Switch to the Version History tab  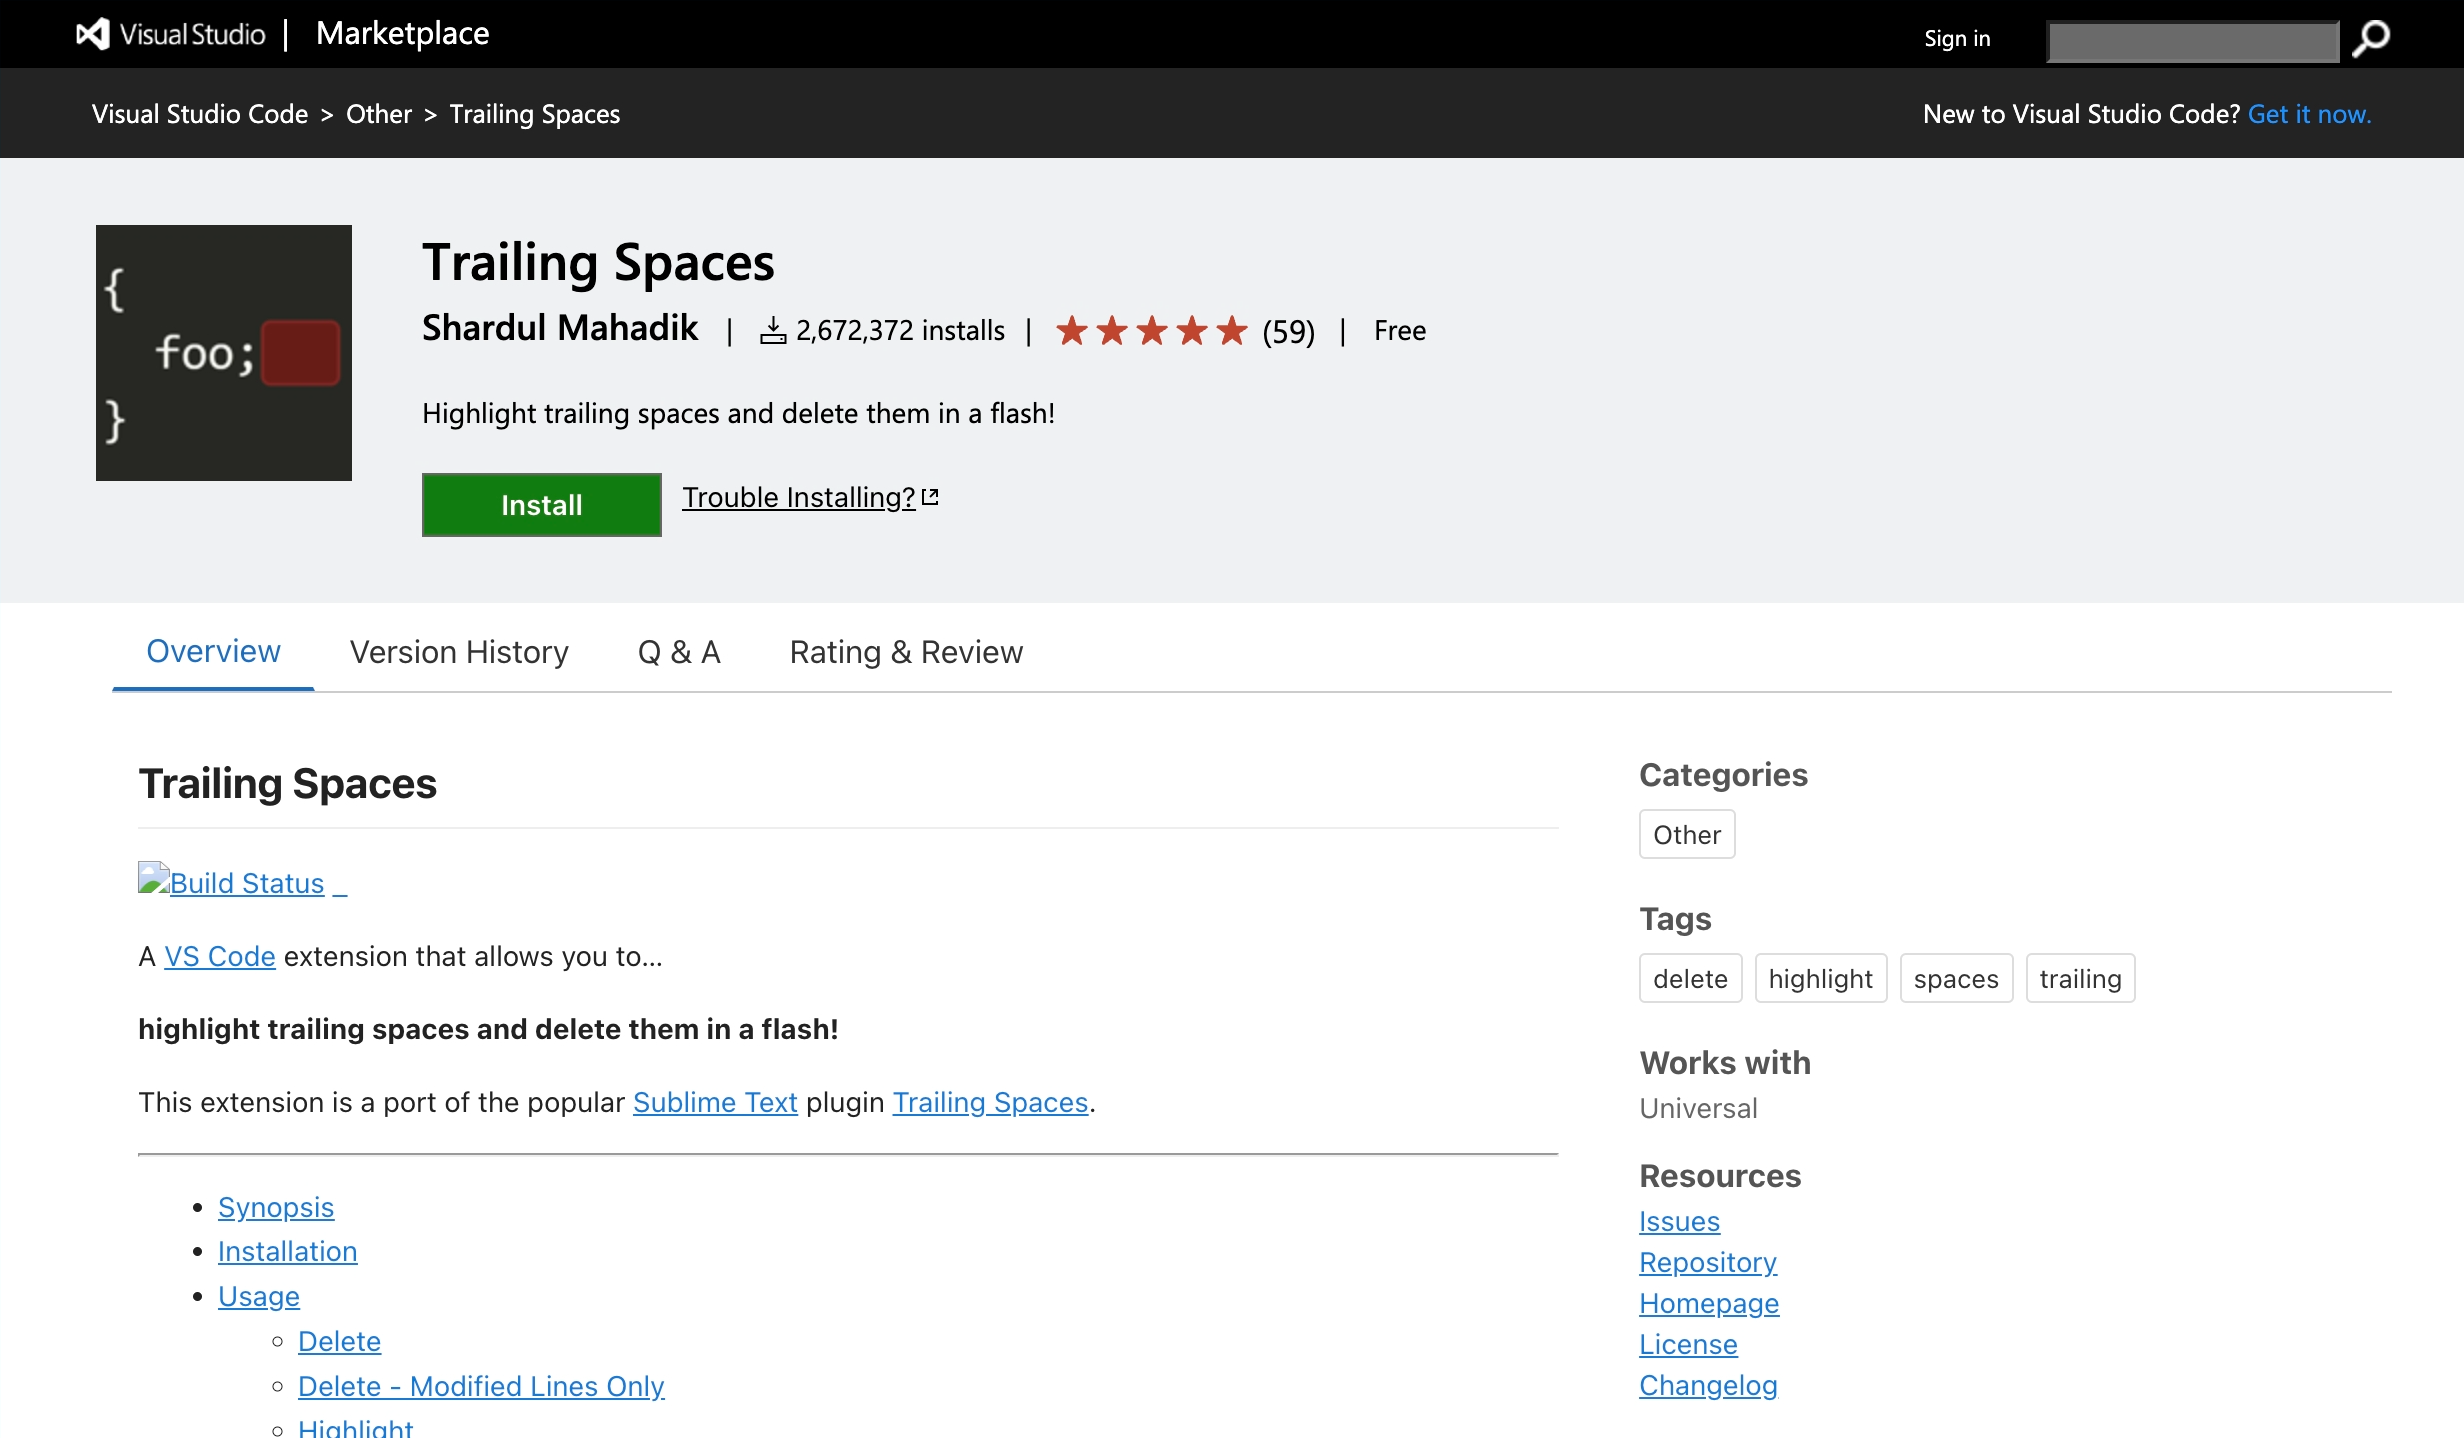[x=459, y=652]
